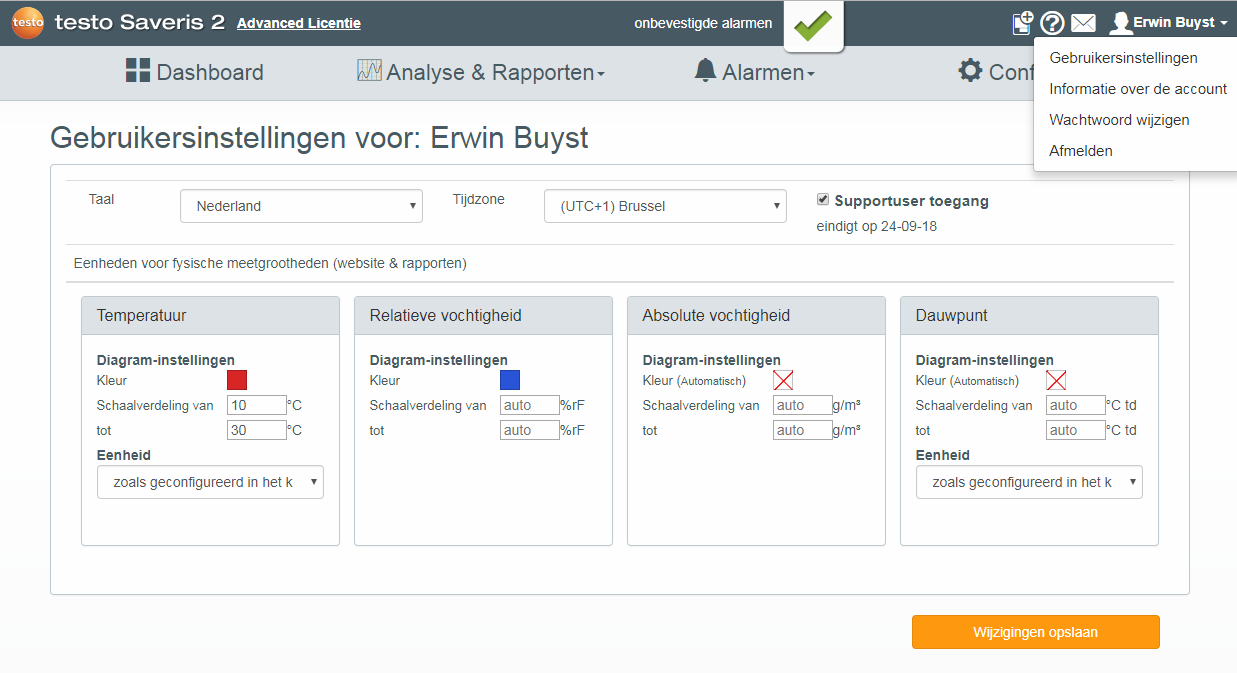Choose Informatie over de account
1237x673 pixels.
tap(1138, 89)
